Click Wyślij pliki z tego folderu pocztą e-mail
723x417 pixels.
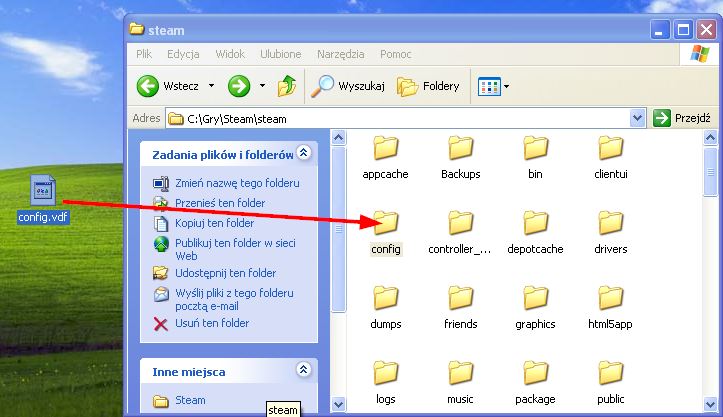point(234,299)
